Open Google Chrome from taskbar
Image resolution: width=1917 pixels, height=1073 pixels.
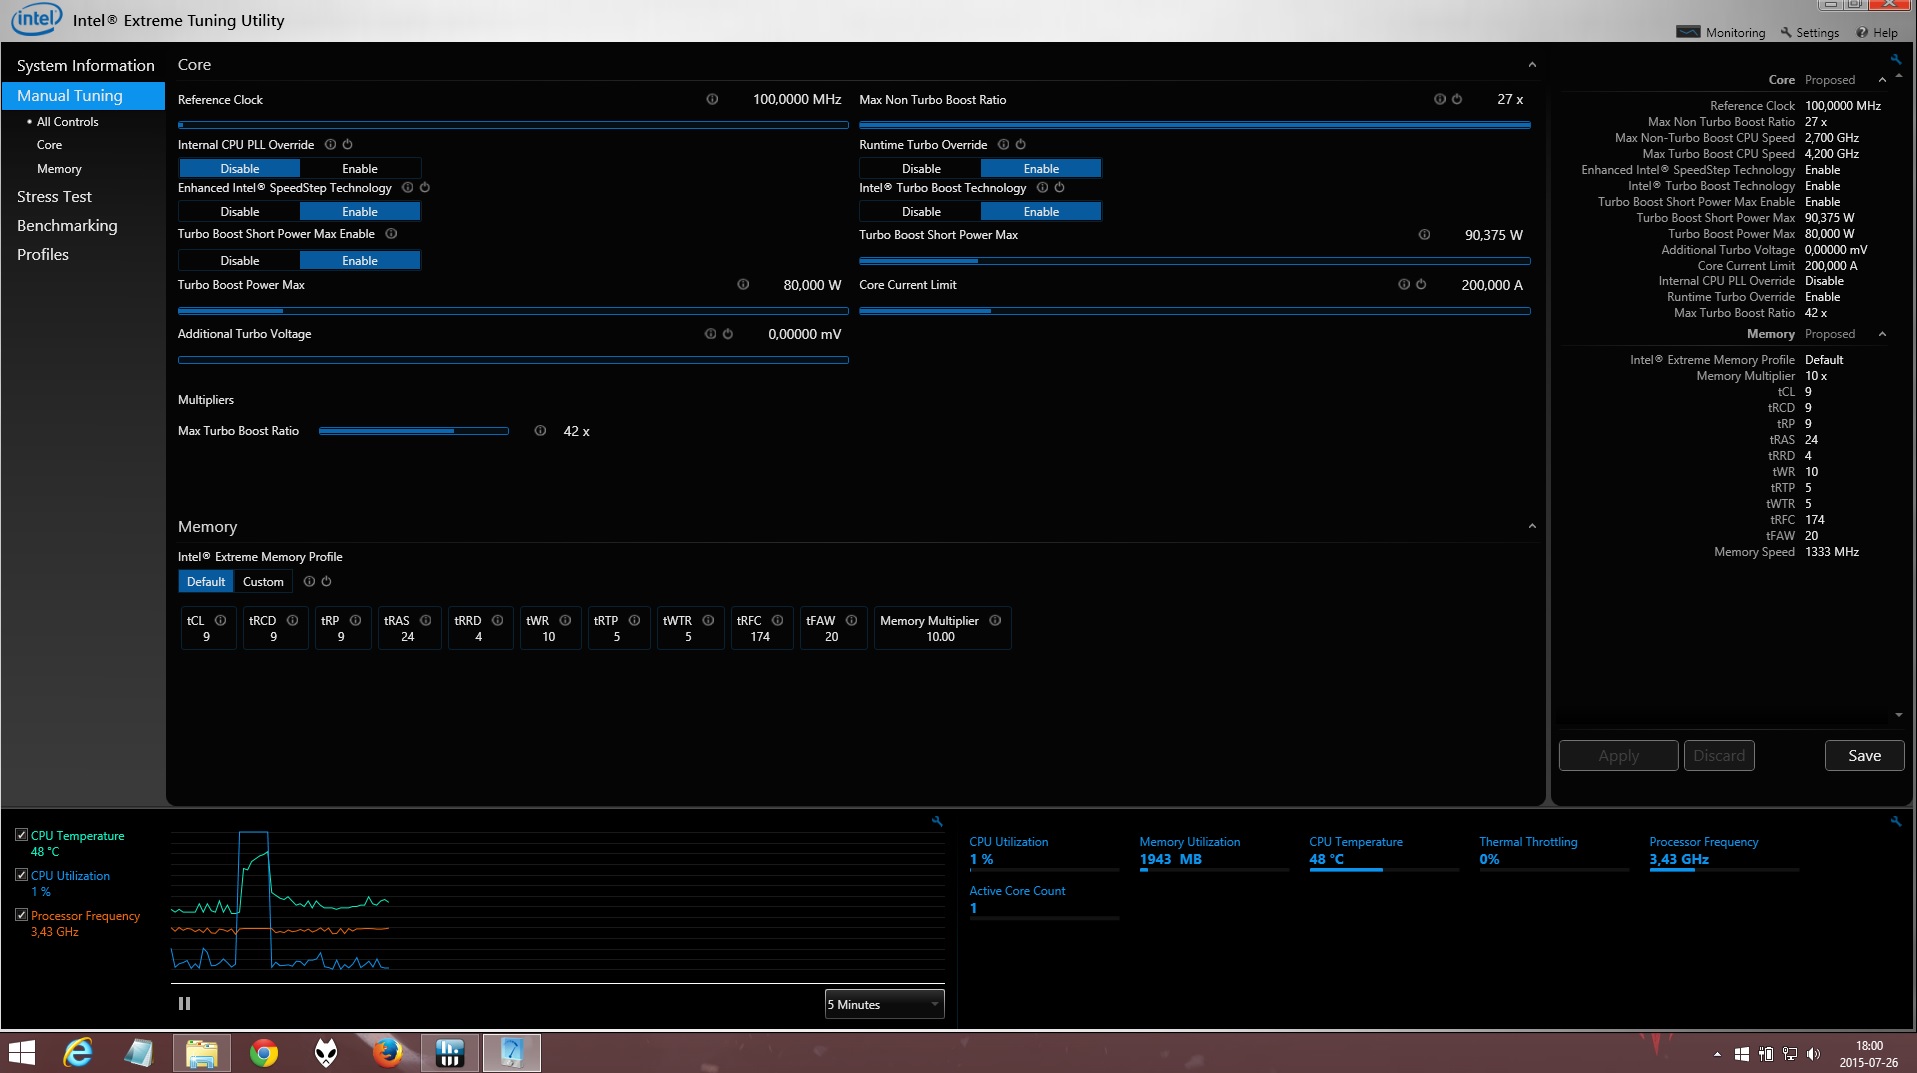264,1052
